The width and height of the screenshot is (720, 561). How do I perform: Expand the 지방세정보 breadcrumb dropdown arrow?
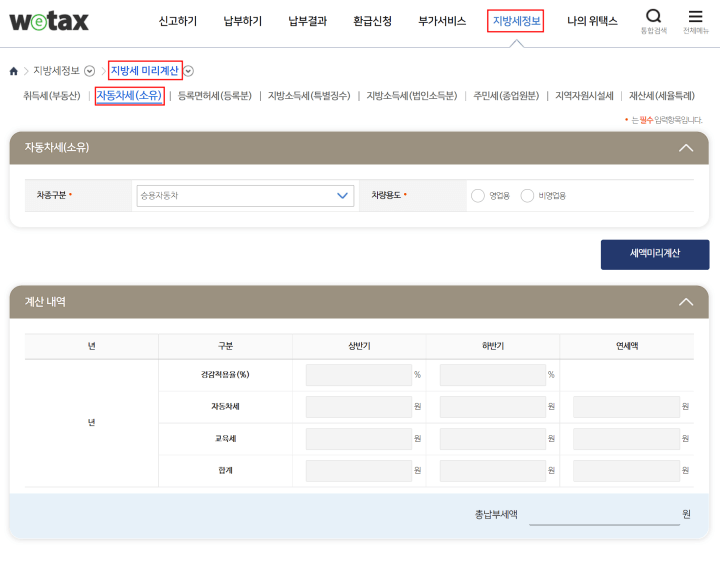coord(90,71)
